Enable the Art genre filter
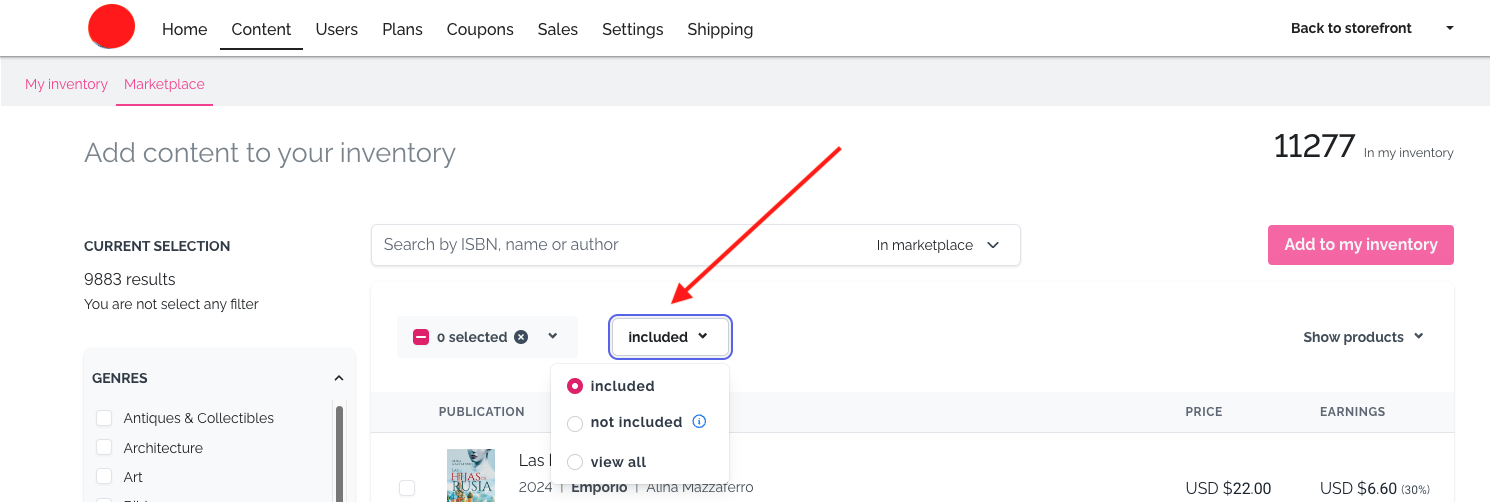The image size is (1490, 502). pos(104,476)
